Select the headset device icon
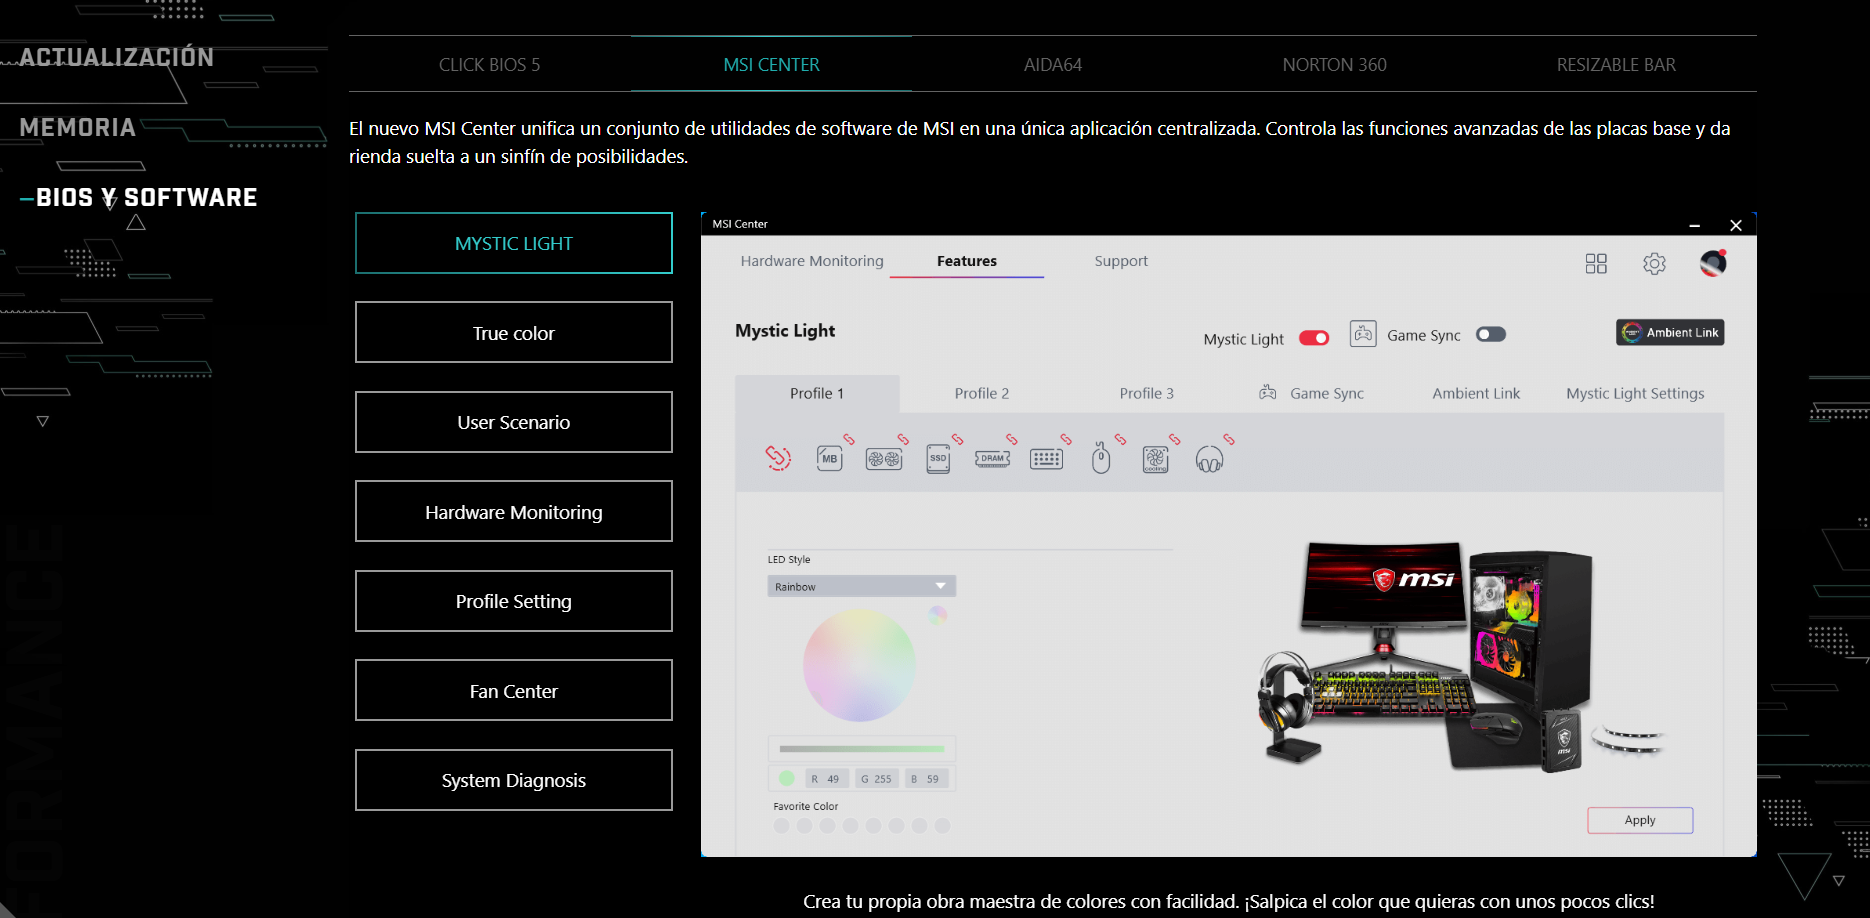 point(1209,459)
